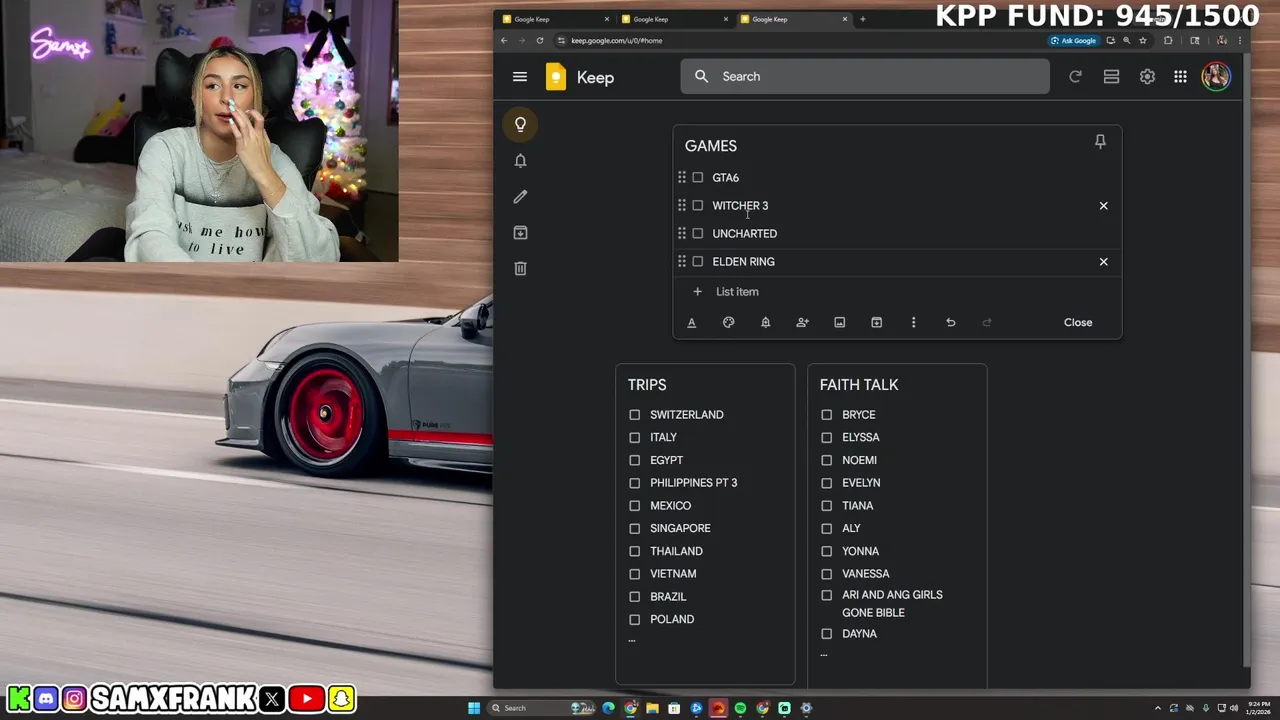
Task: Check off GTA6 in GAMES list
Action: (x=698, y=177)
